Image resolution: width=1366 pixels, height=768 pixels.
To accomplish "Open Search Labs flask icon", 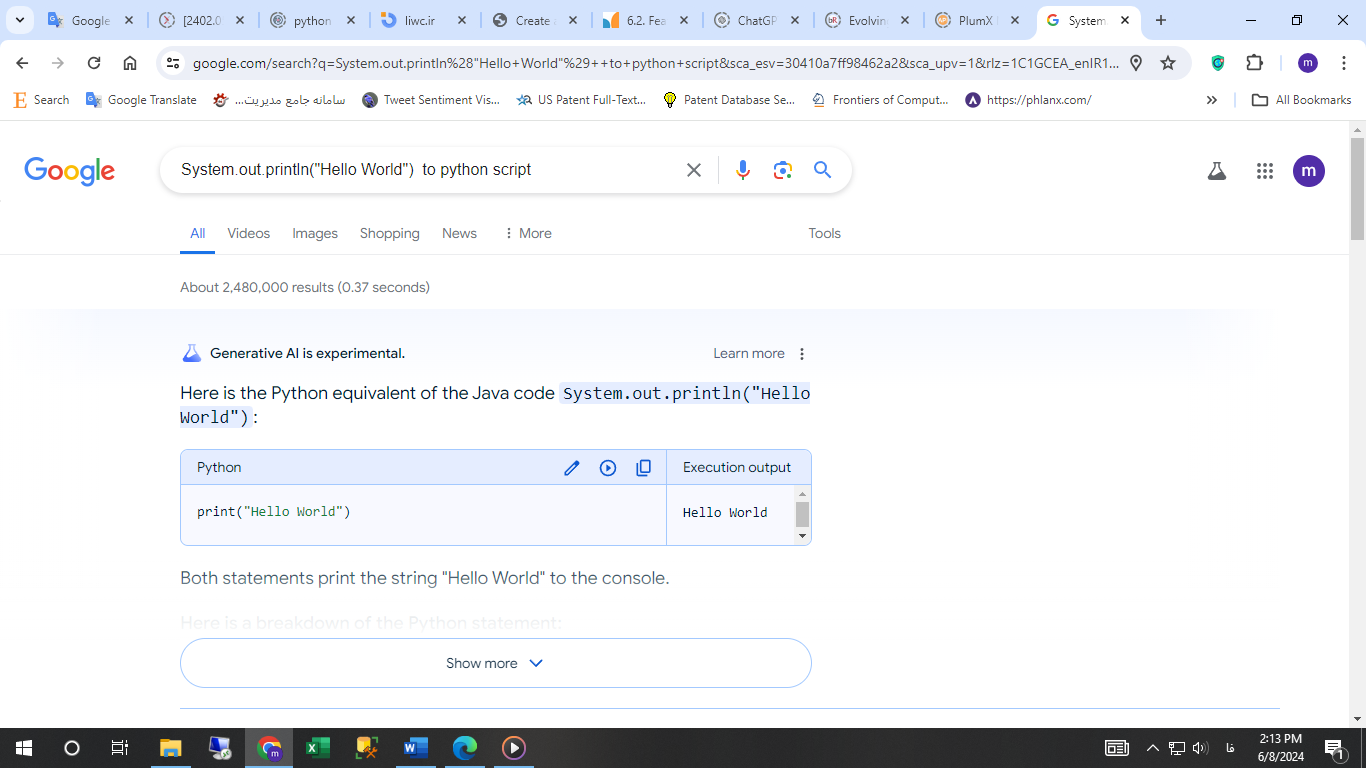I will (1217, 171).
